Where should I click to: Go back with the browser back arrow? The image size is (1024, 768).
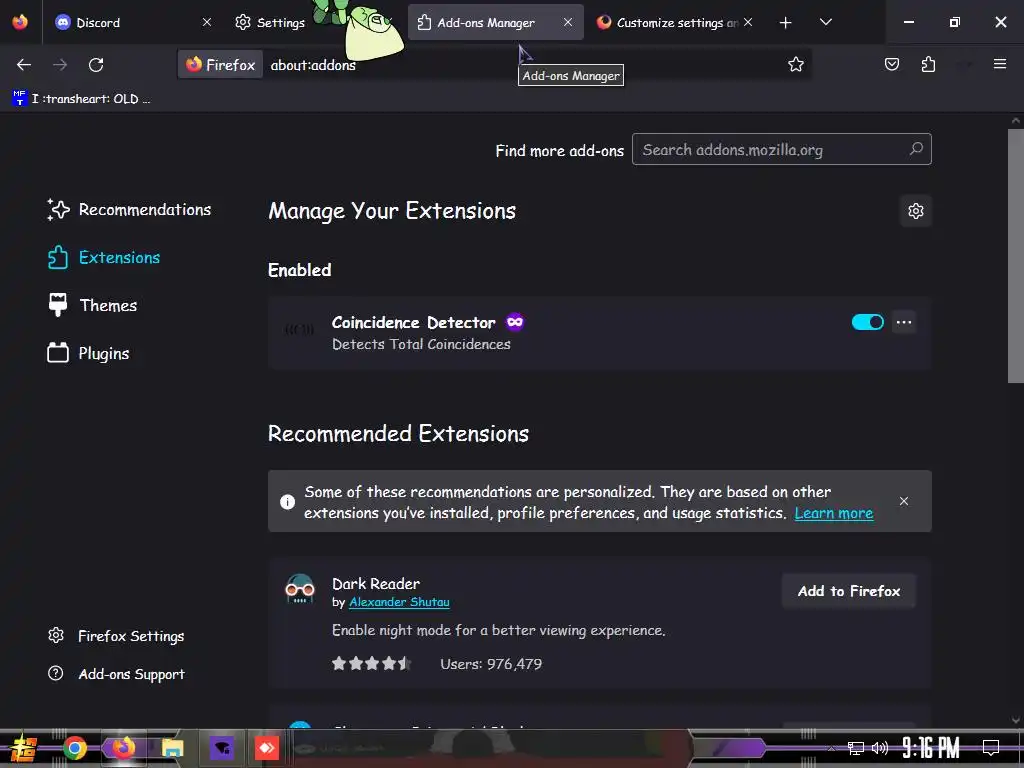click(x=24, y=65)
